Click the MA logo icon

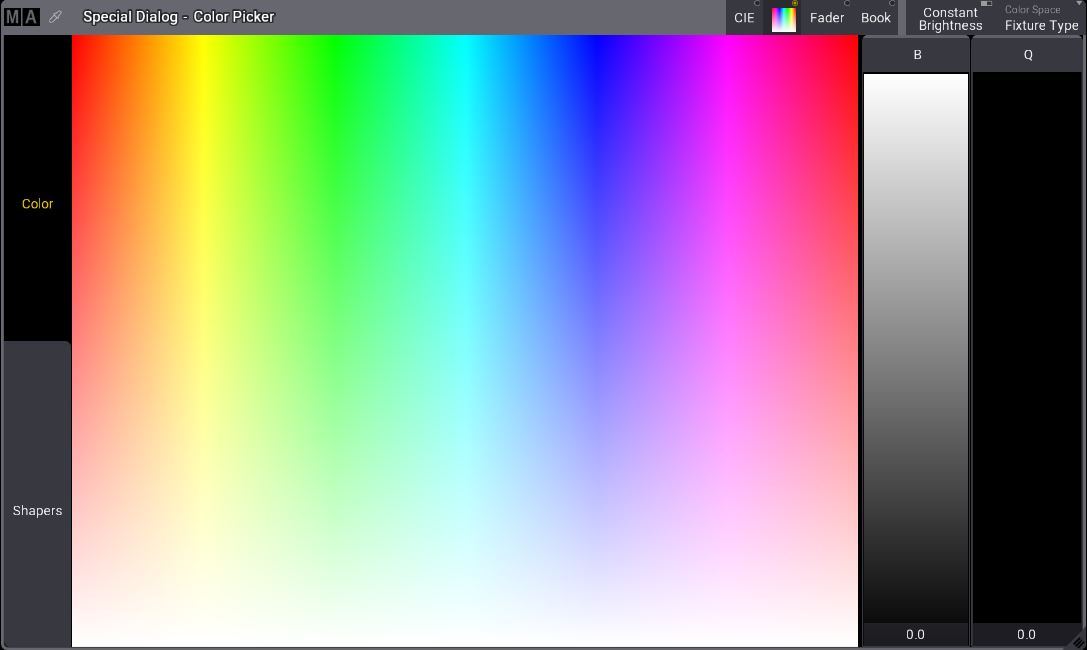22,17
